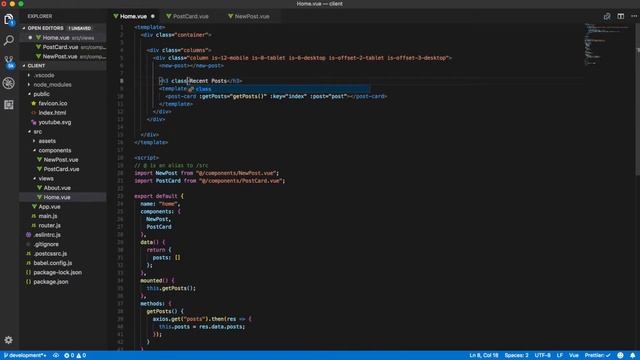The image size is (640, 360).
Task: Open PostCard.vue under components folder
Action: click(63, 169)
